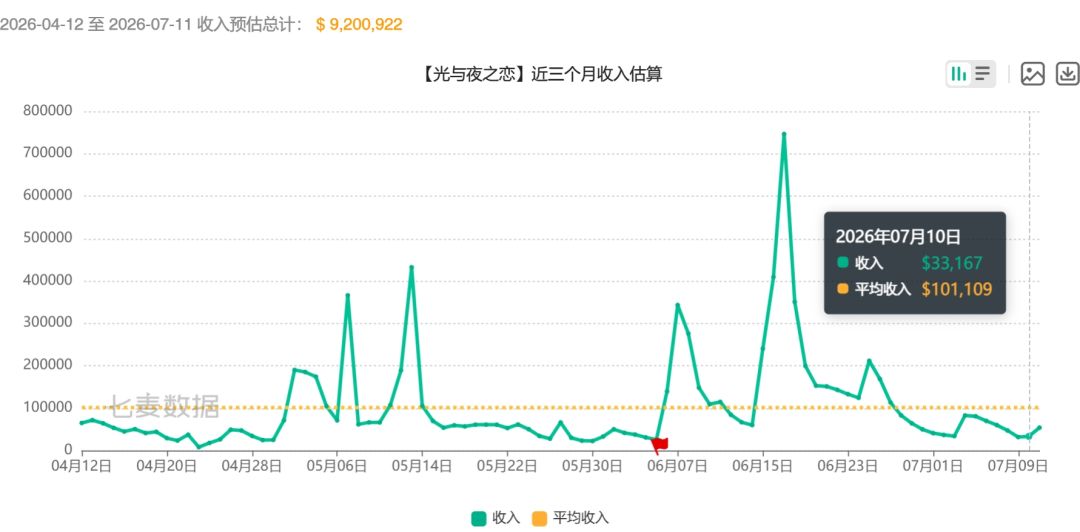Click the highest peak point above 700000
This screenshot has height=532, width=1080.
pyautogui.click(x=784, y=134)
